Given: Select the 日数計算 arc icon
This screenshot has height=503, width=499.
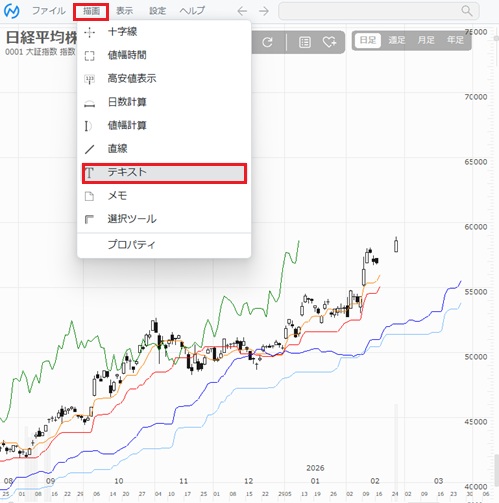Looking at the screenshot, I should pyautogui.click(x=89, y=104).
